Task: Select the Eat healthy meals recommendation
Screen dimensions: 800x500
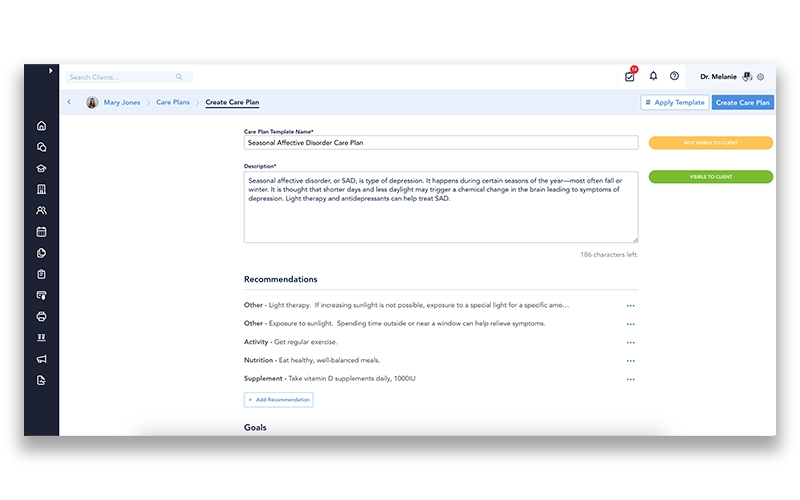Action: [312, 360]
